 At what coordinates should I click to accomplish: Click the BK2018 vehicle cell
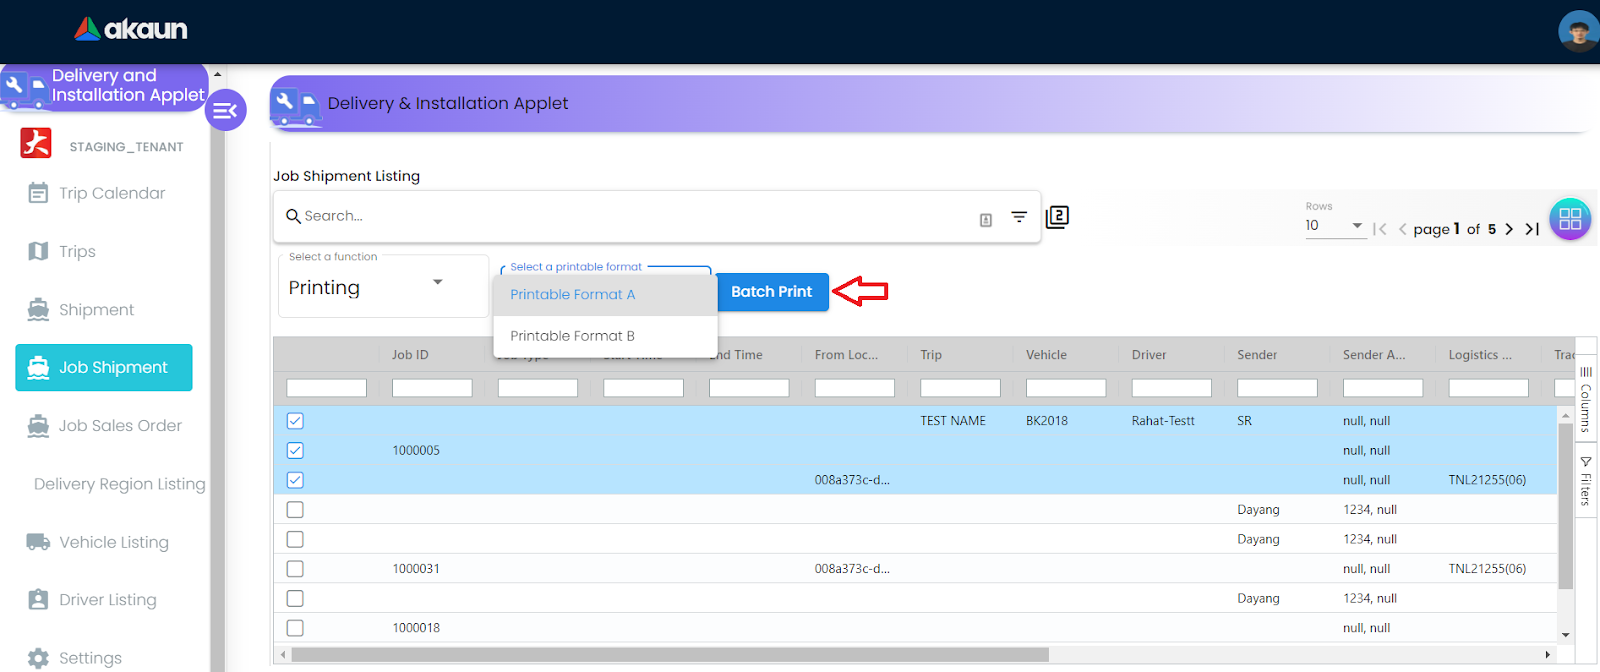click(x=1047, y=421)
